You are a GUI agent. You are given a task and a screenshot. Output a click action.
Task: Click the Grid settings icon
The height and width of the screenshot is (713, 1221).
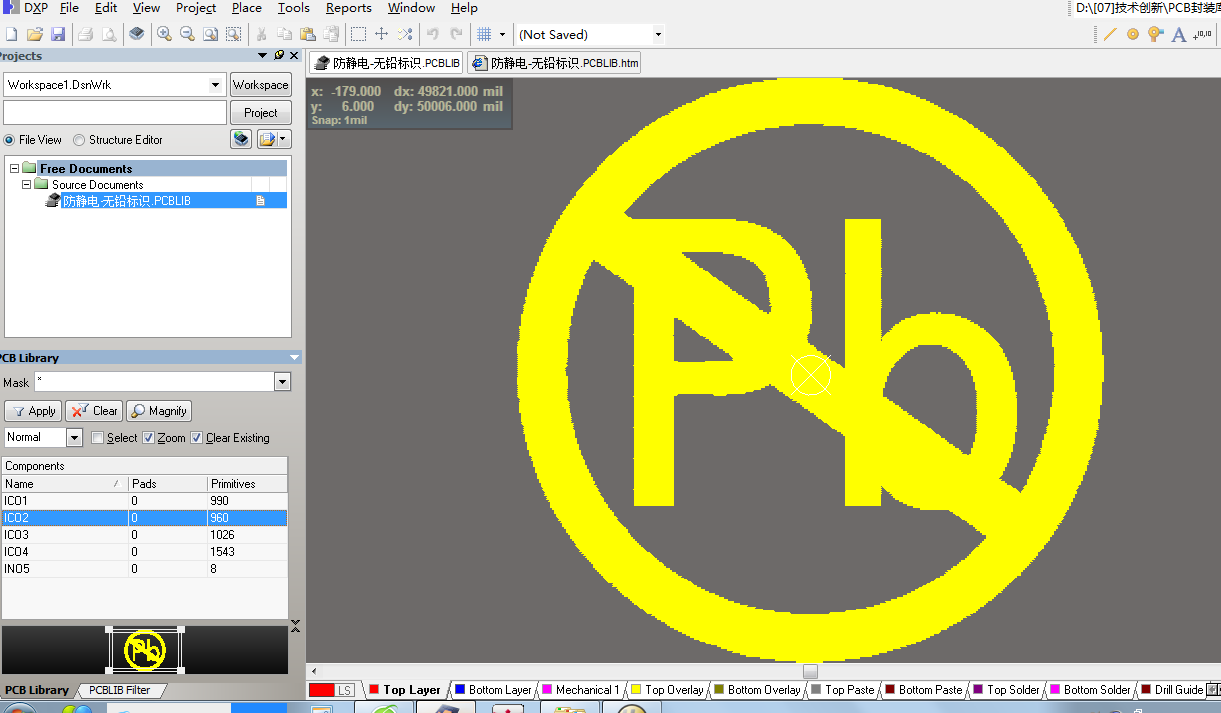[484, 34]
